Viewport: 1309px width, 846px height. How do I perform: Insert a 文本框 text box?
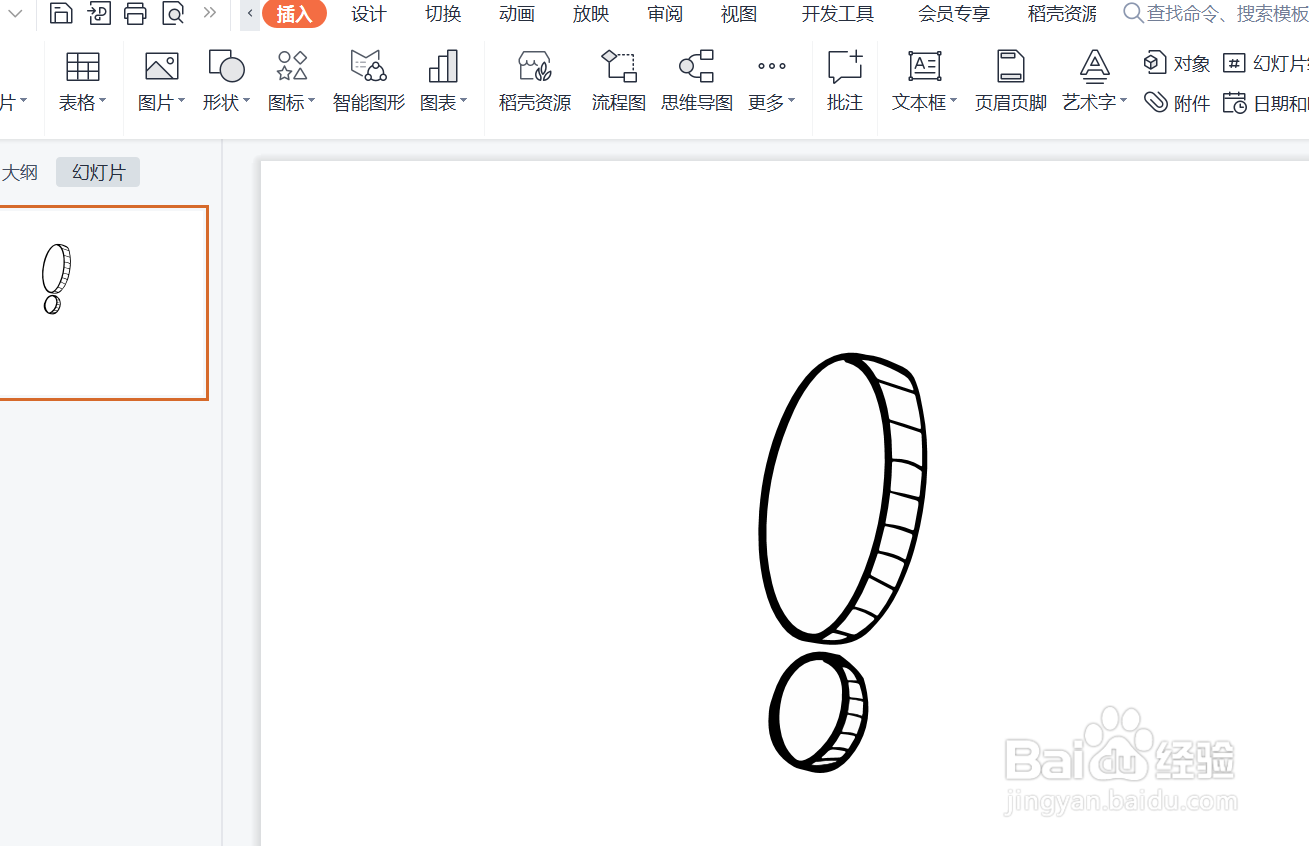[925, 67]
